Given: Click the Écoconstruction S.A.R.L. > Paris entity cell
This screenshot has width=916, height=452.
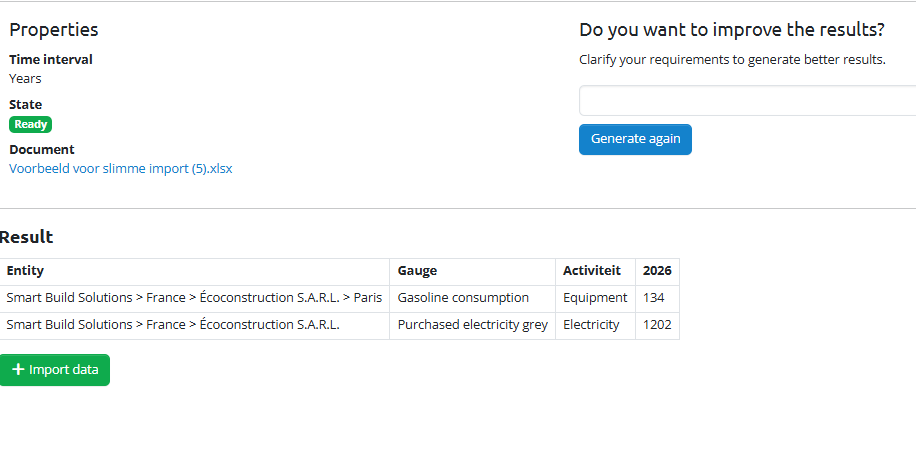Looking at the screenshot, I should 194,298.
